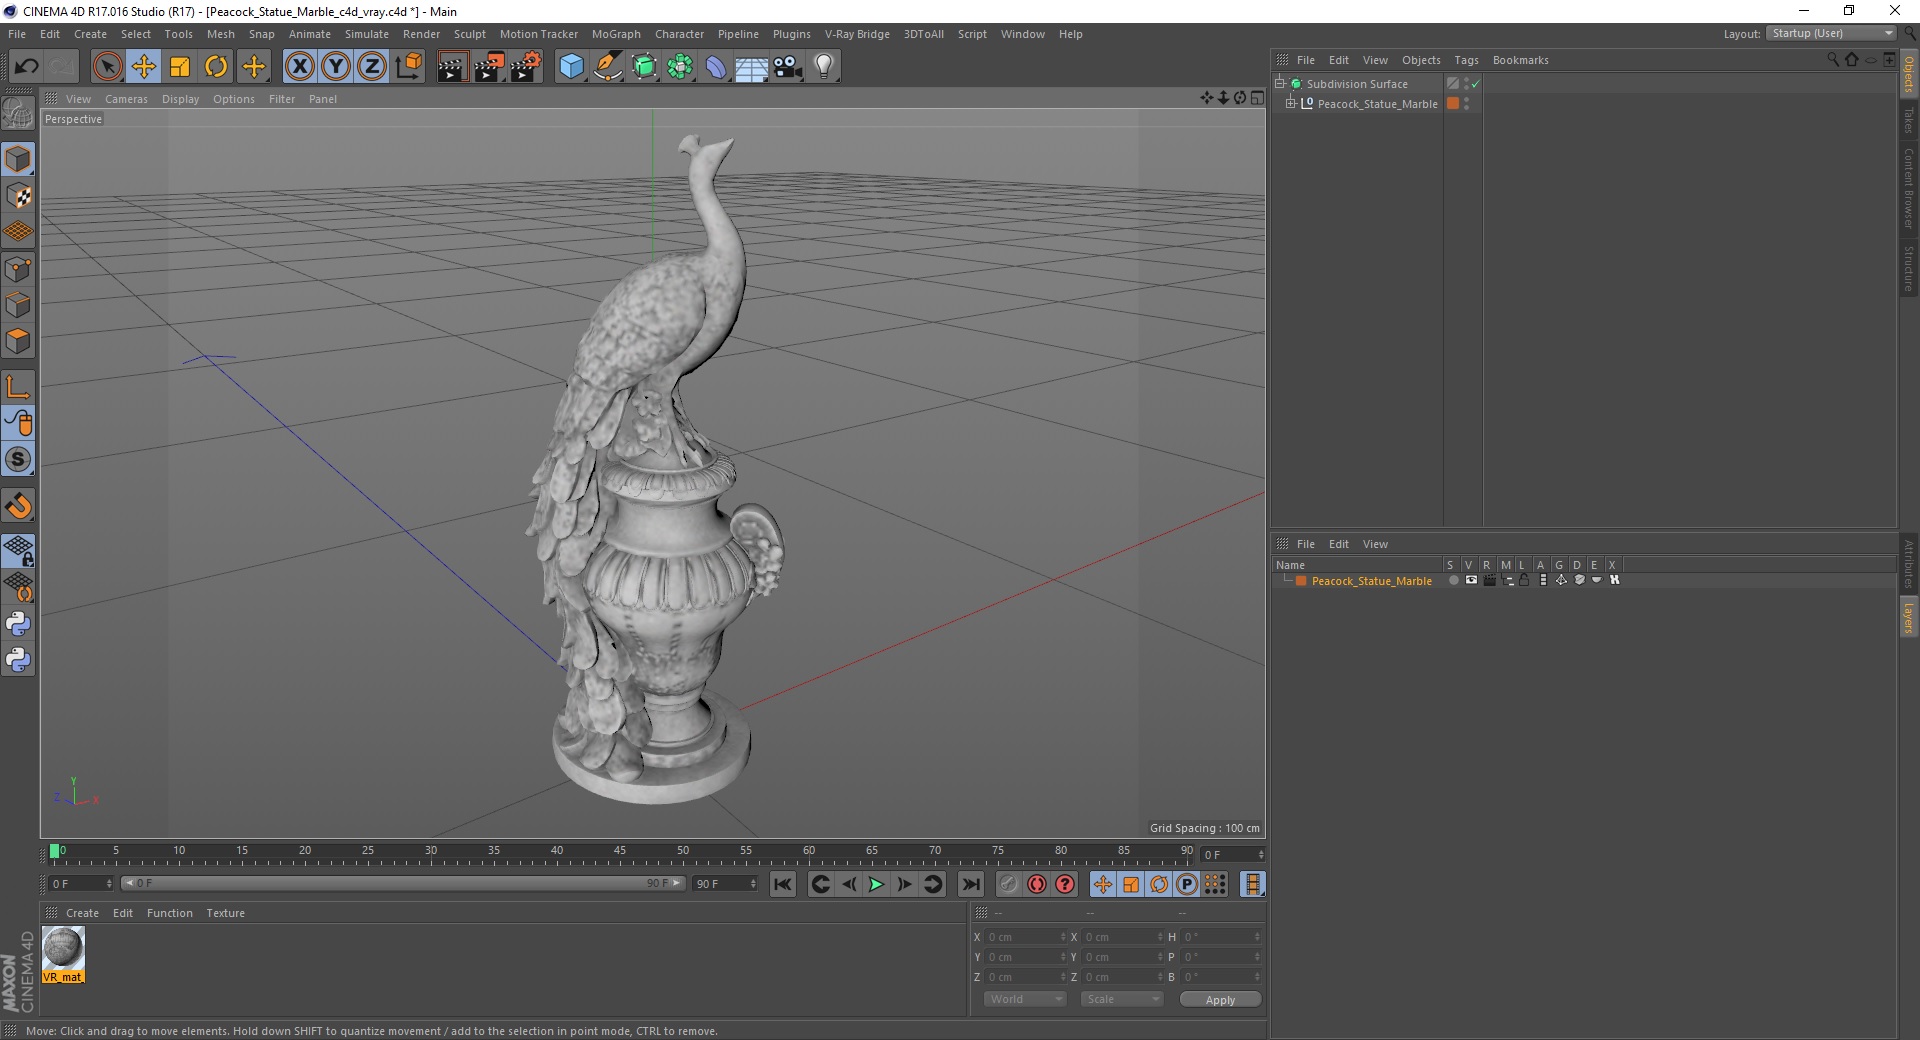Click the green Array modeling icon

[680, 67]
